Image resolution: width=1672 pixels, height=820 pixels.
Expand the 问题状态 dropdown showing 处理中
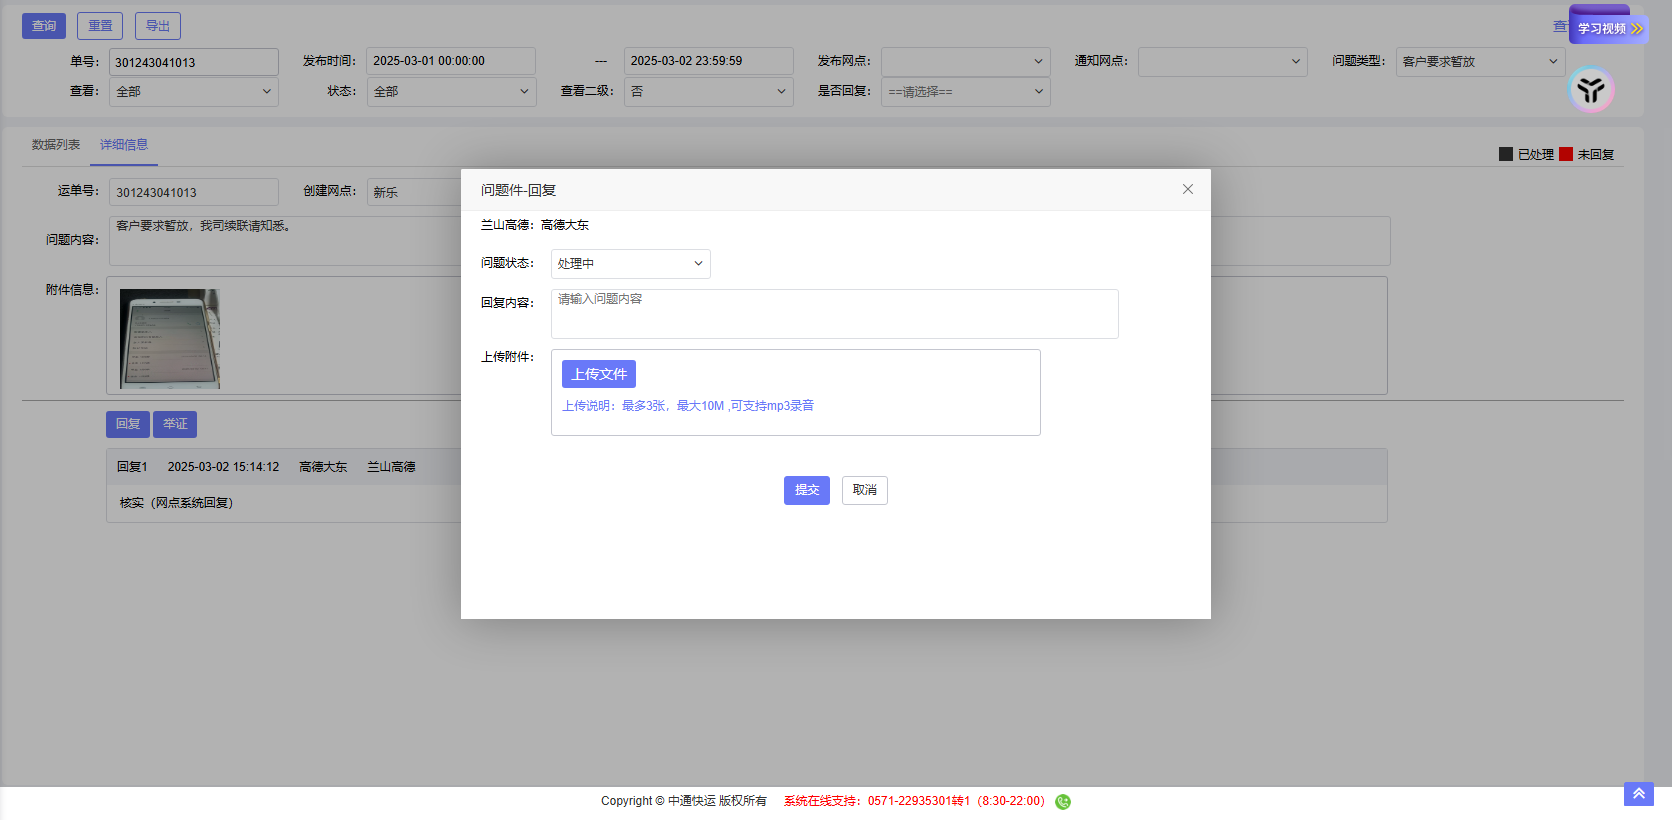tap(630, 264)
